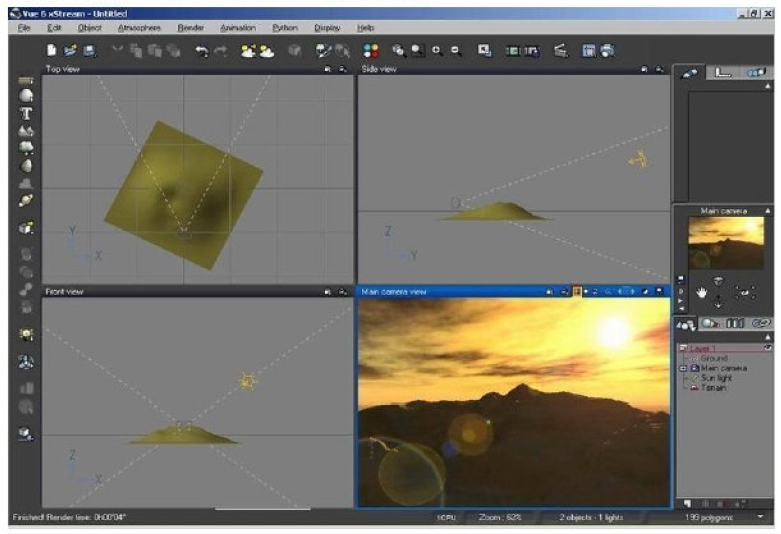Open the status bar dropdown arrow
781x534 pixels.
click(760, 517)
